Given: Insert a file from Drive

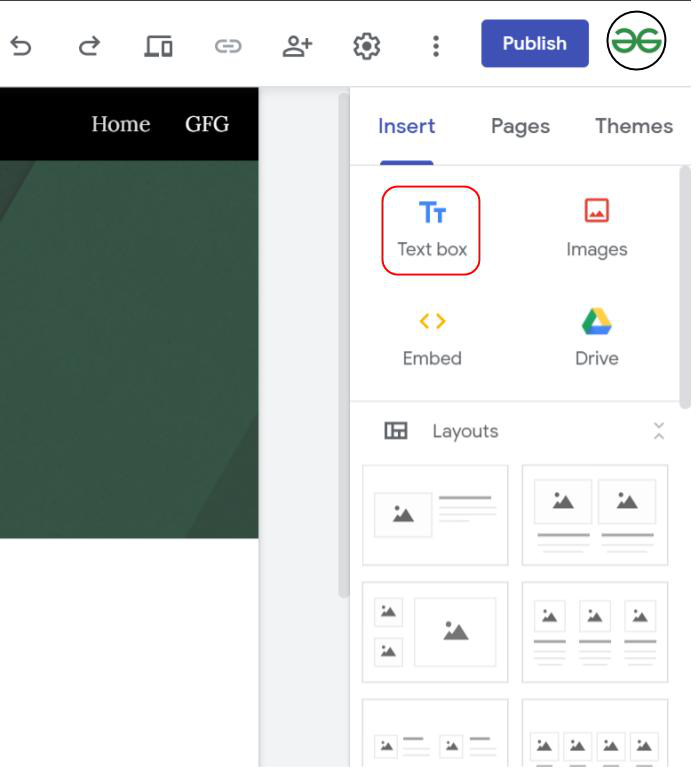Looking at the screenshot, I should (x=597, y=339).
